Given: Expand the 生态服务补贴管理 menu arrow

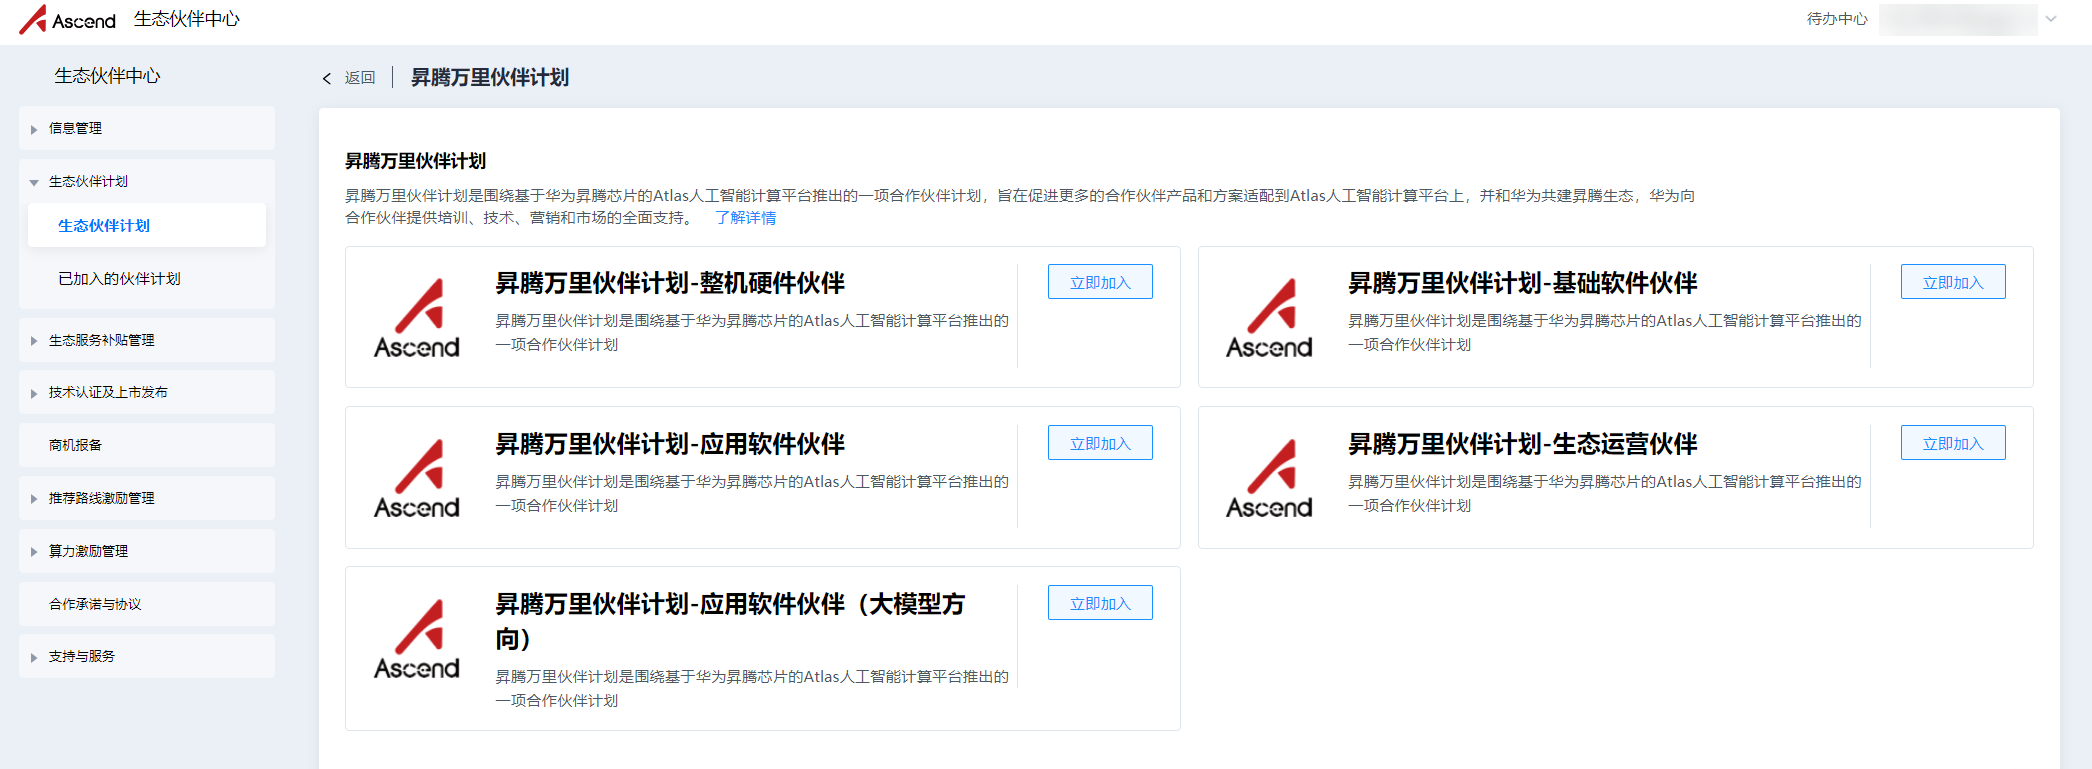Looking at the screenshot, I should click(x=34, y=341).
